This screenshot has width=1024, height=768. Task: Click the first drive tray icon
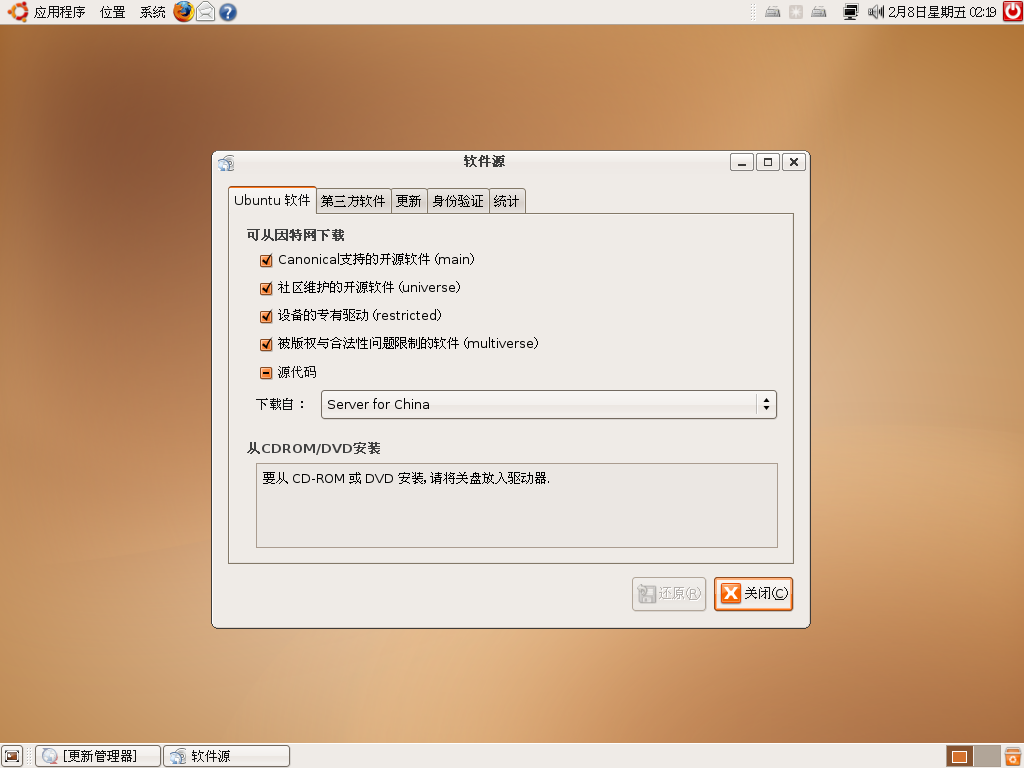click(x=773, y=12)
